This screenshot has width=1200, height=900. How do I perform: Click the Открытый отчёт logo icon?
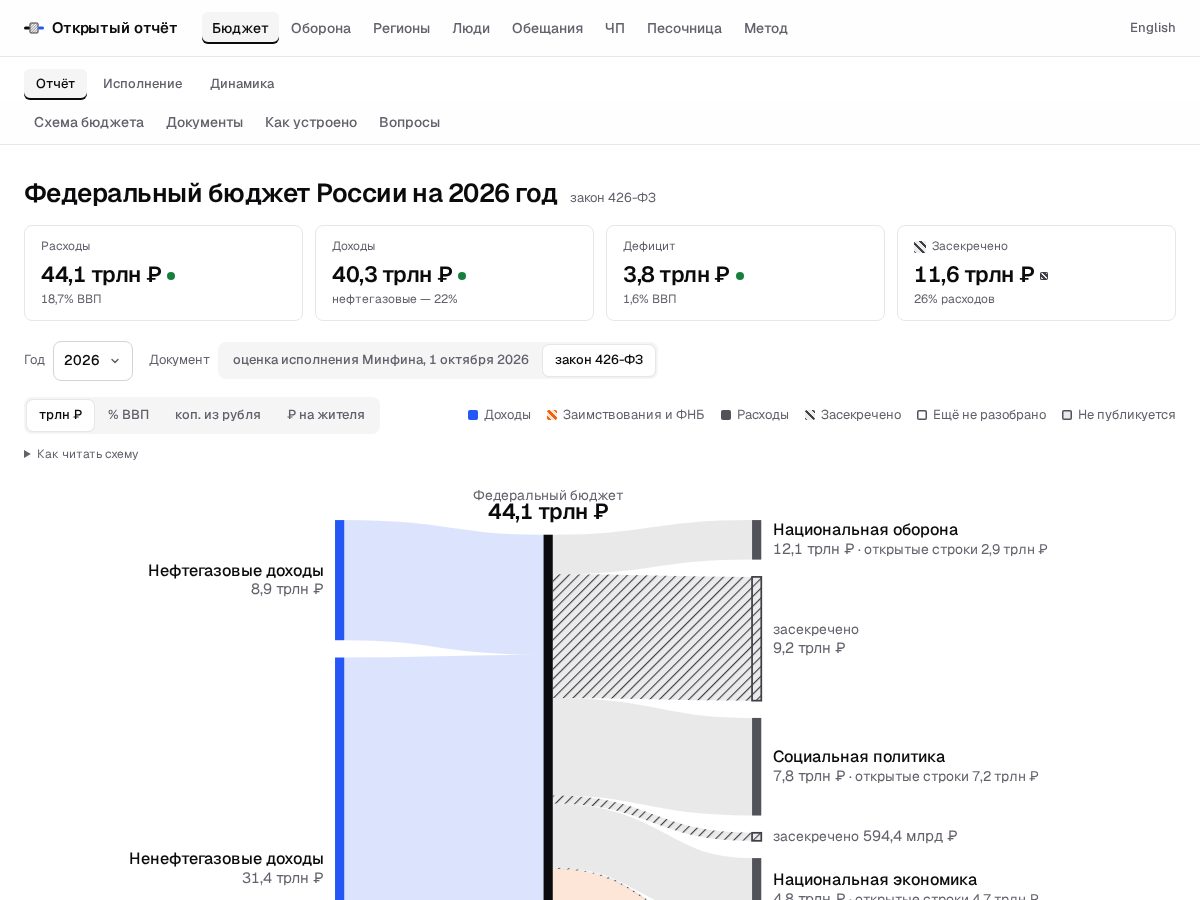click(34, 28)
